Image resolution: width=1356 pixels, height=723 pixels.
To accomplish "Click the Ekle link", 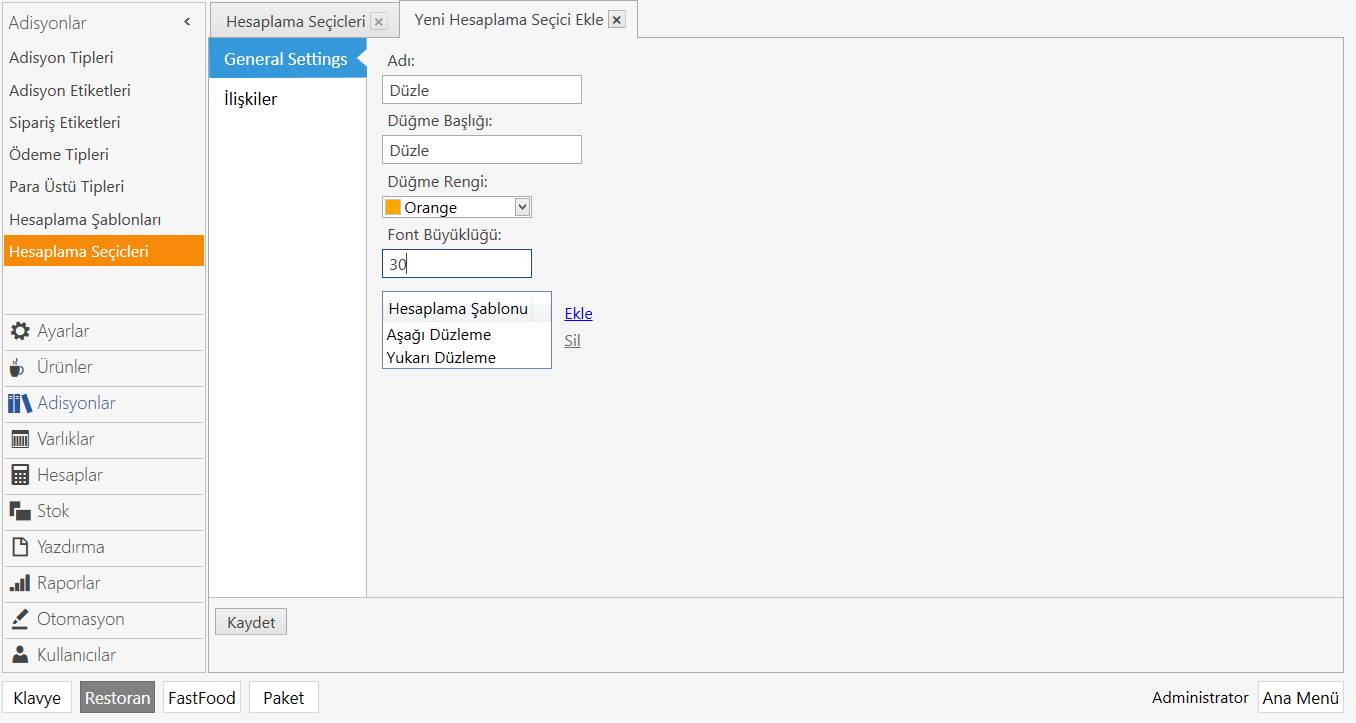I will click(579, 313).
